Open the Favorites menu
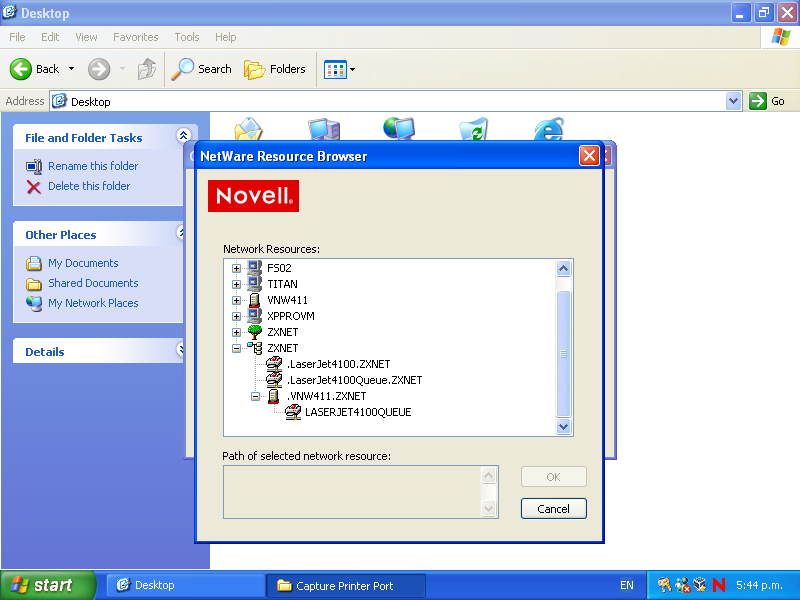Screen dimensions: 800x600 pos(136,37)
